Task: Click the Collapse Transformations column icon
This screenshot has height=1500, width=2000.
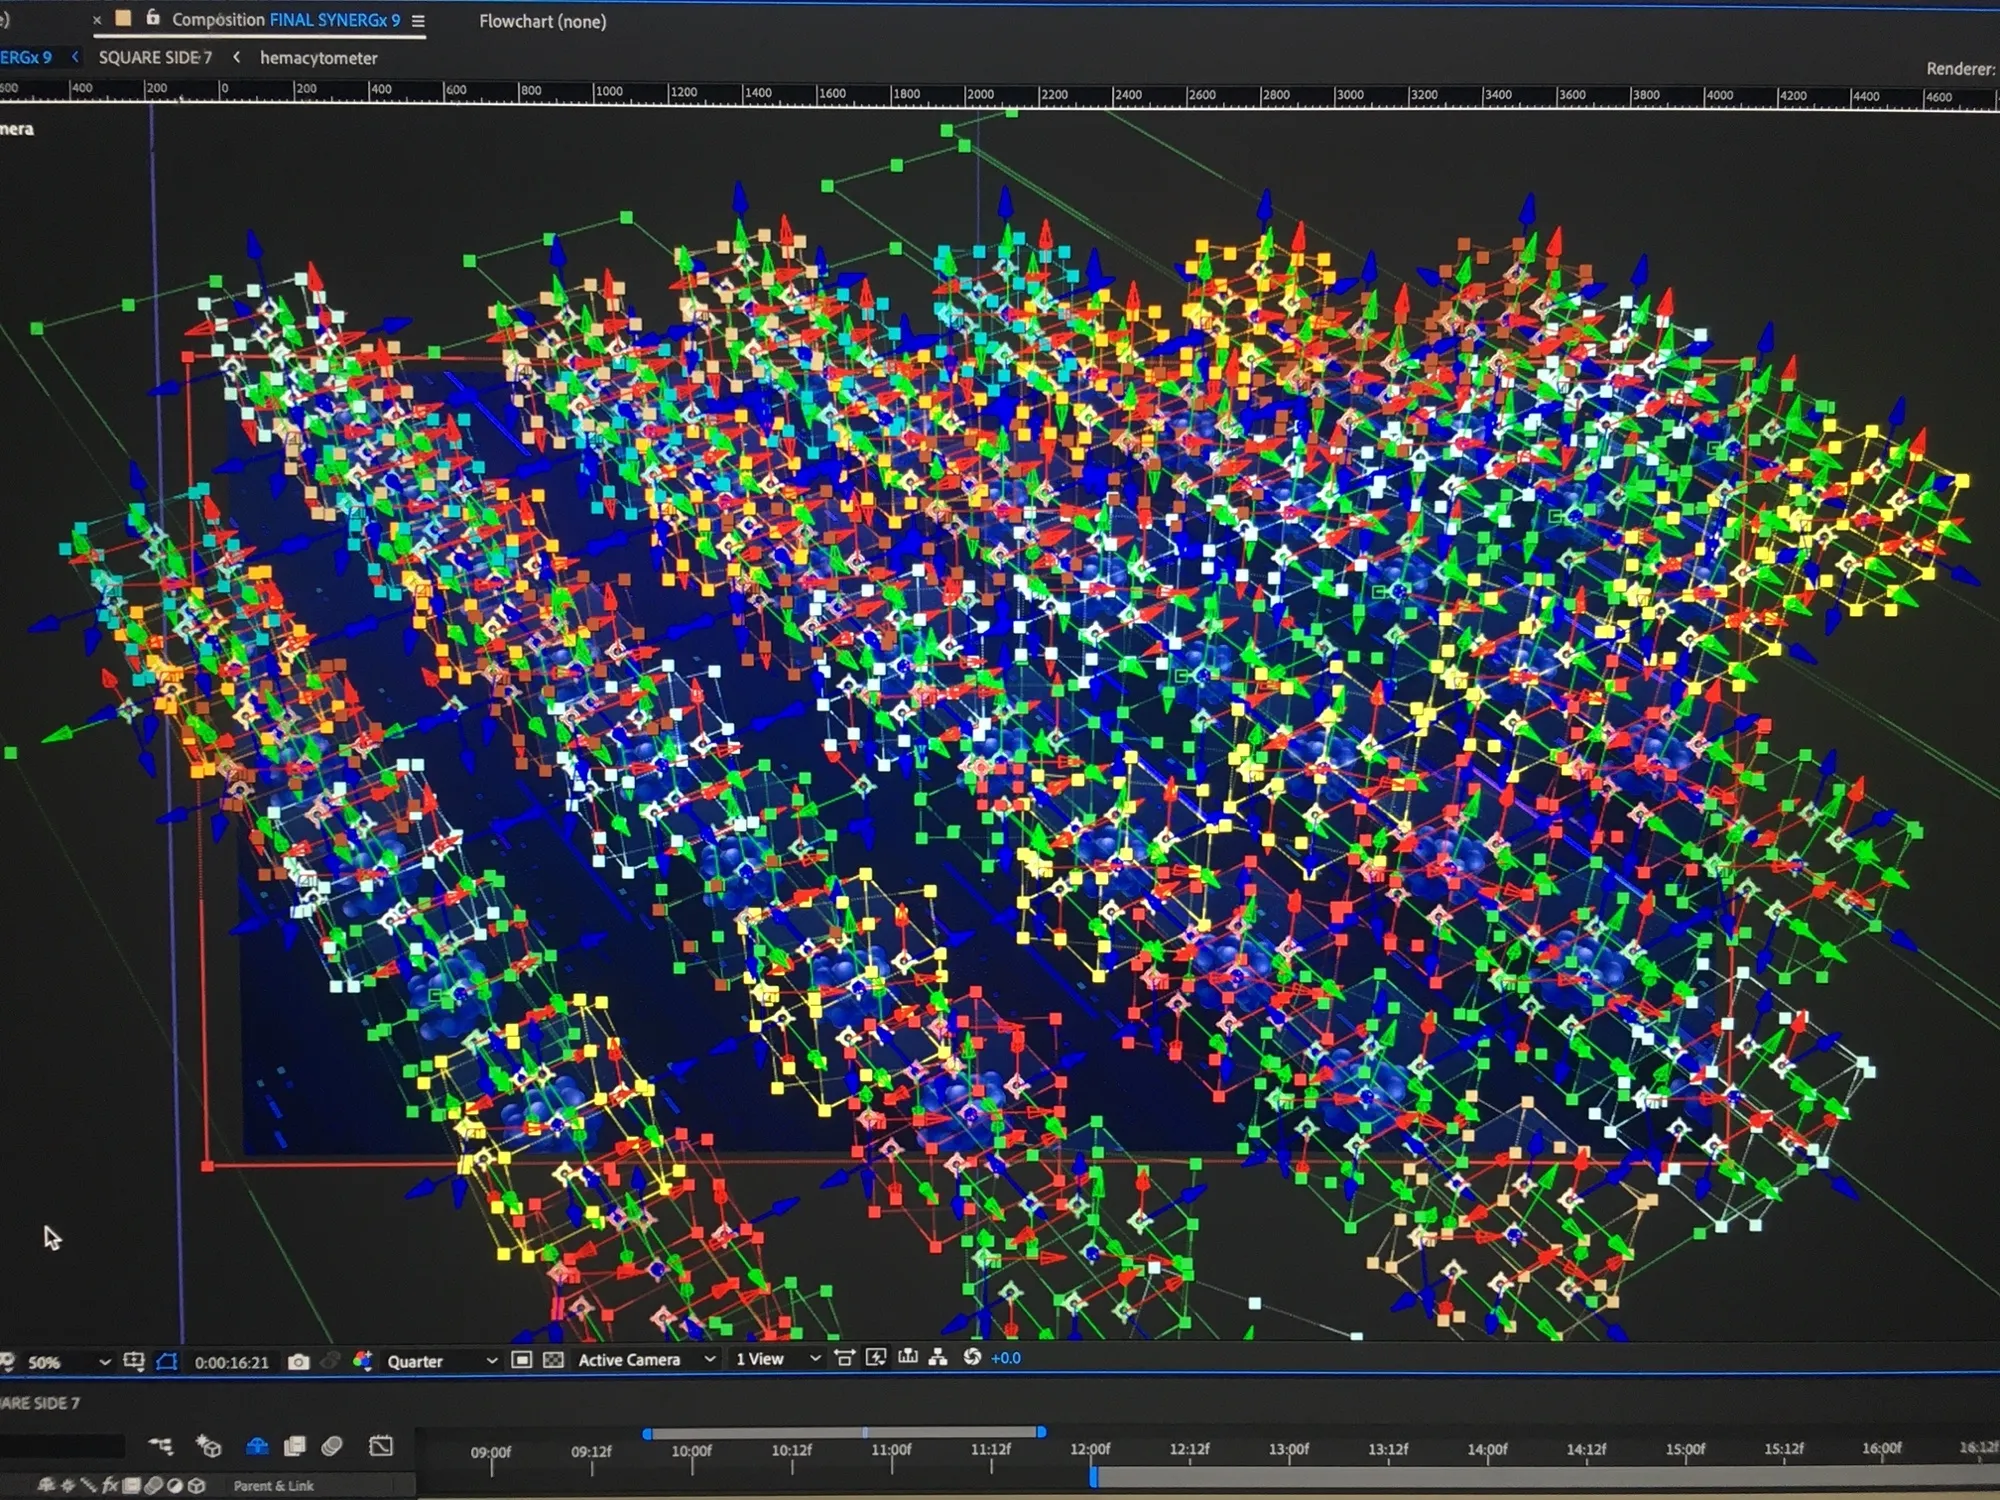Action: [69, 1486]
